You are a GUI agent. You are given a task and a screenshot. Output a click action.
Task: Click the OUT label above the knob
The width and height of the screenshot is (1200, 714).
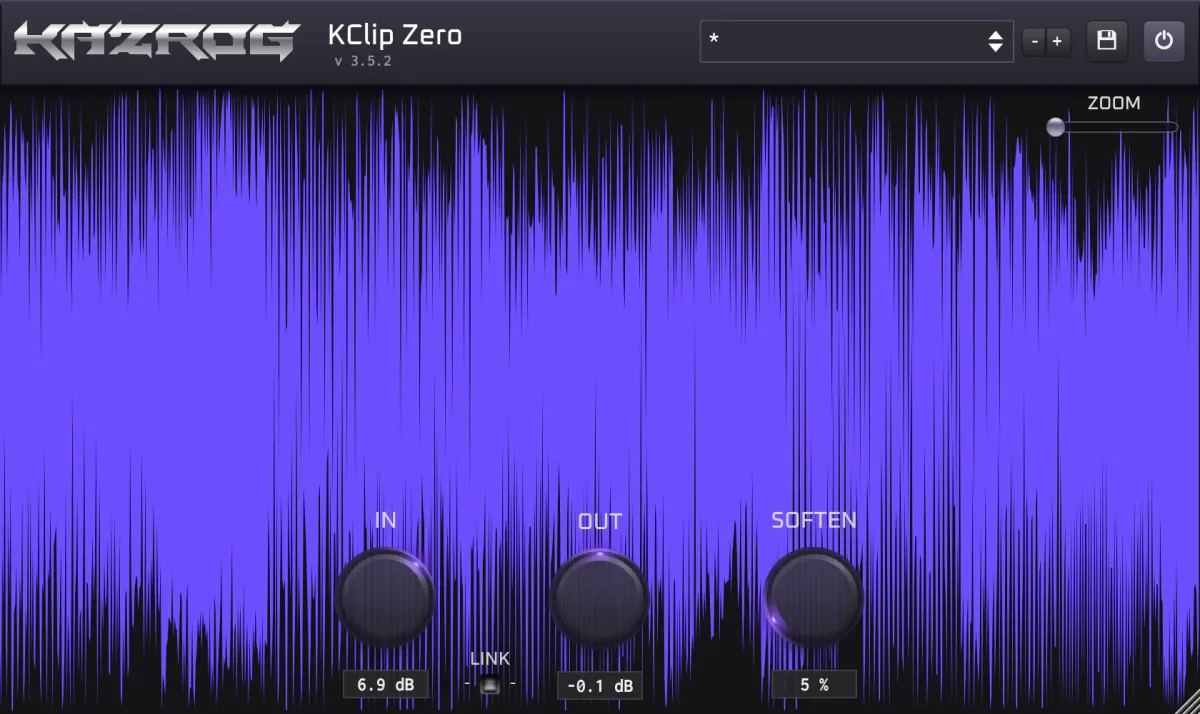[x=600, y=521]
